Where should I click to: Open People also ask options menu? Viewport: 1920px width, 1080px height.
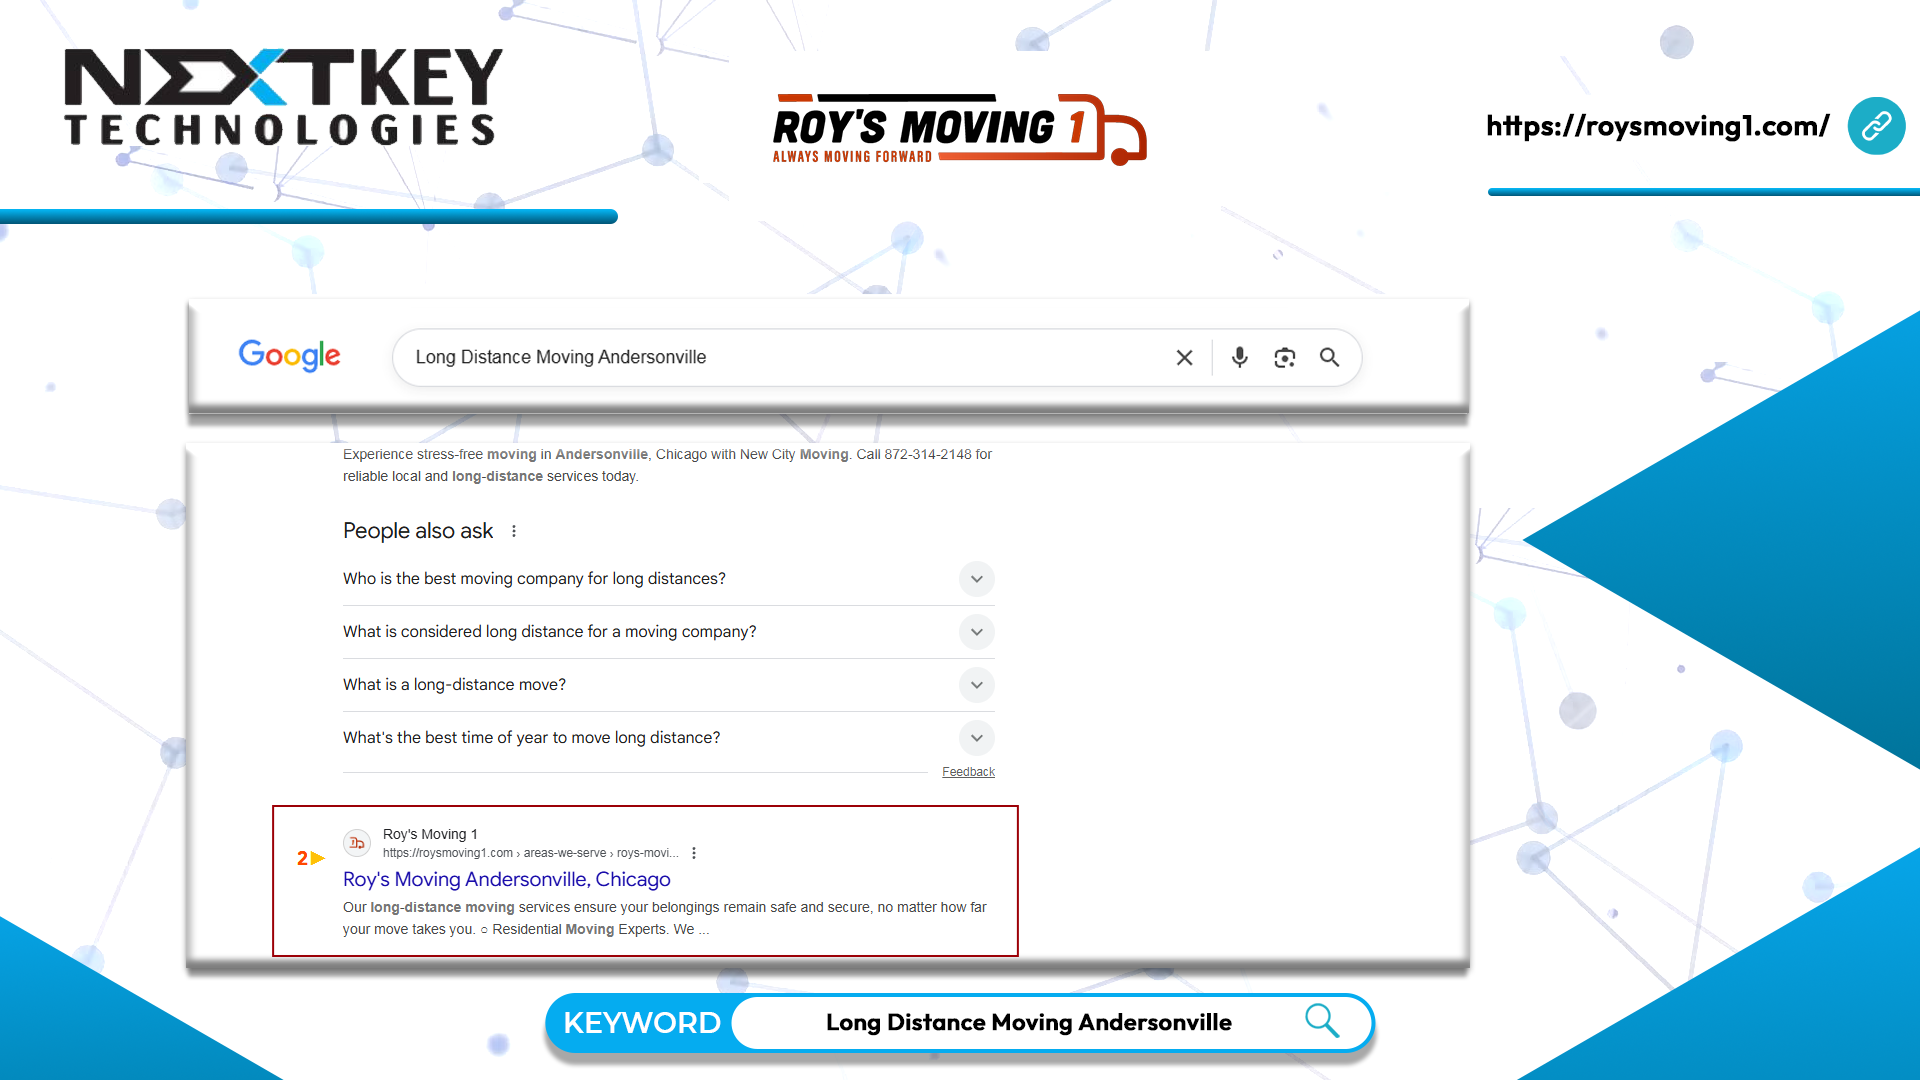pos(514,532)
